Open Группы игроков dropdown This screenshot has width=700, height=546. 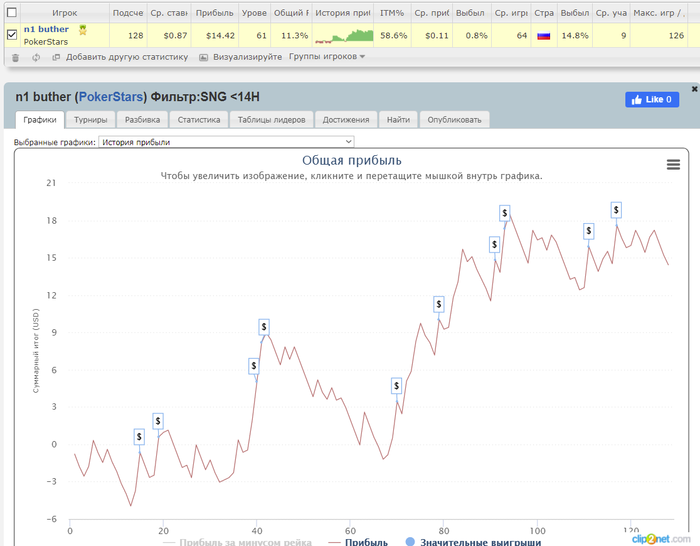(x=327, y=57)
